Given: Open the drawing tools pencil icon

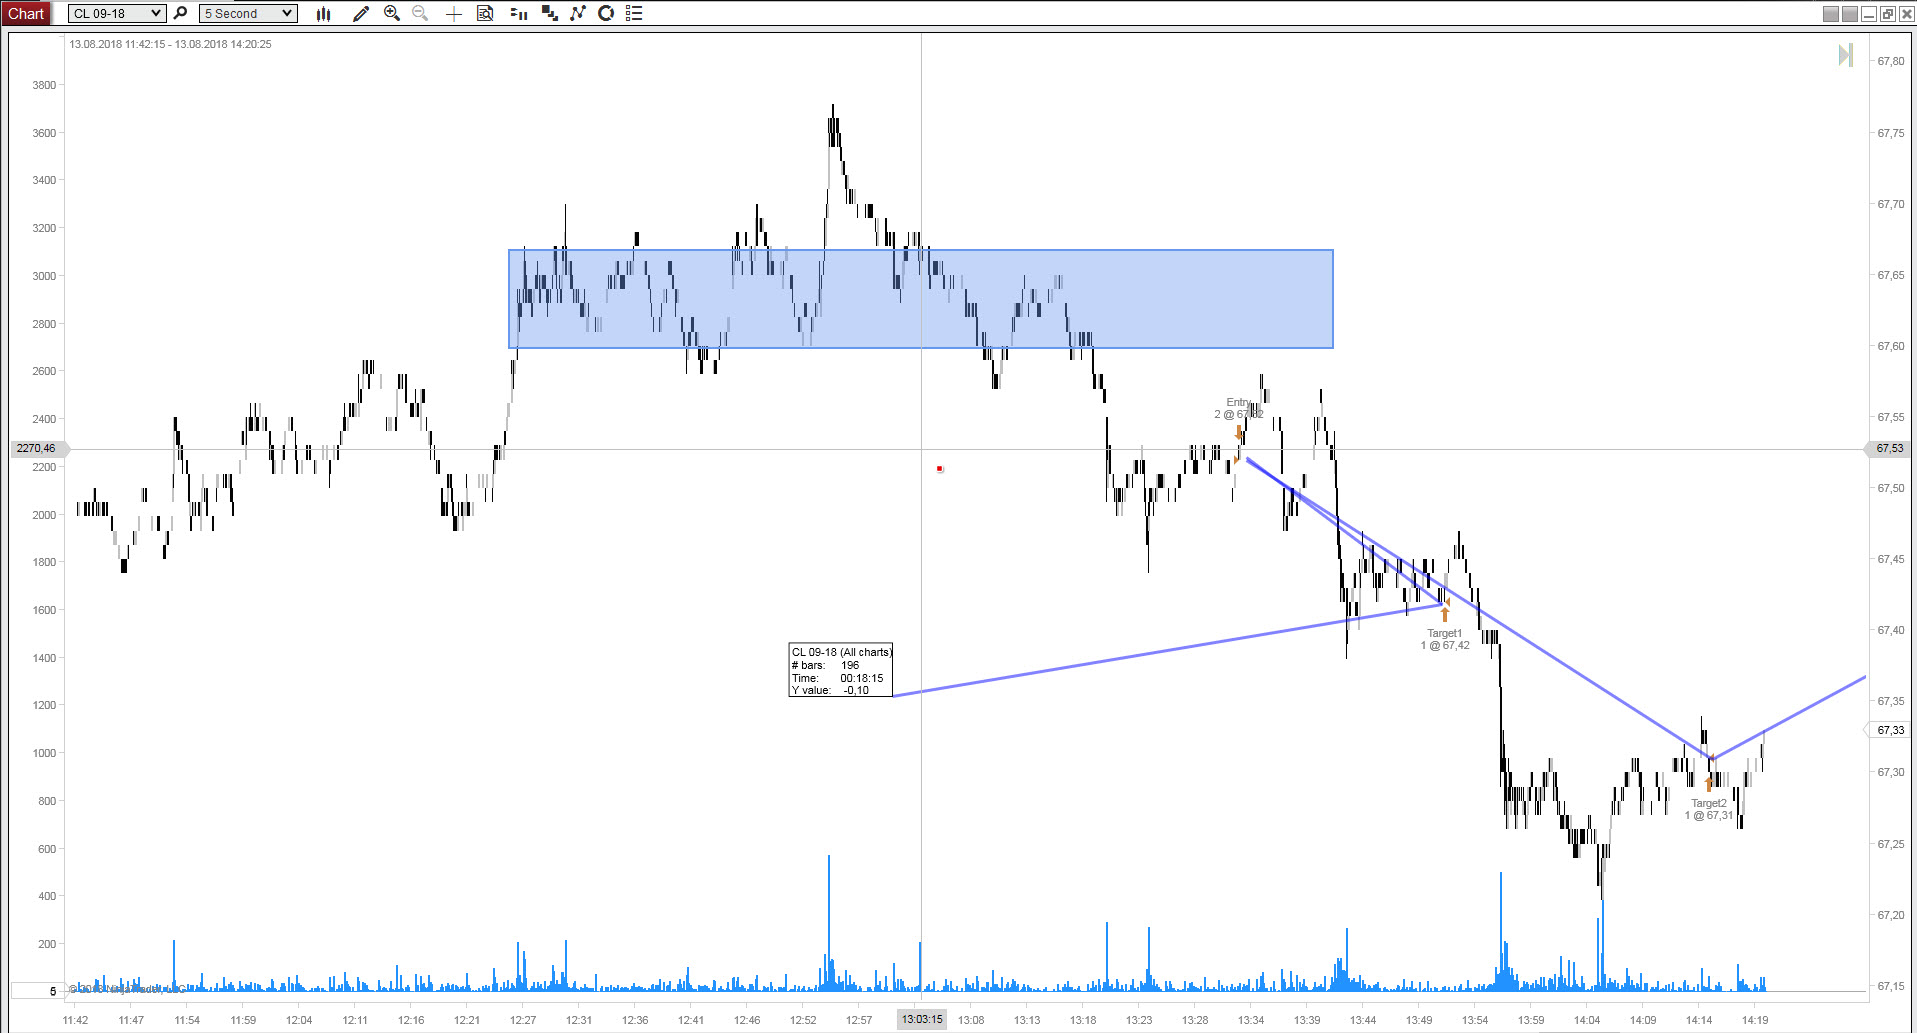Looking at the screenshot, I should point(361,13).
